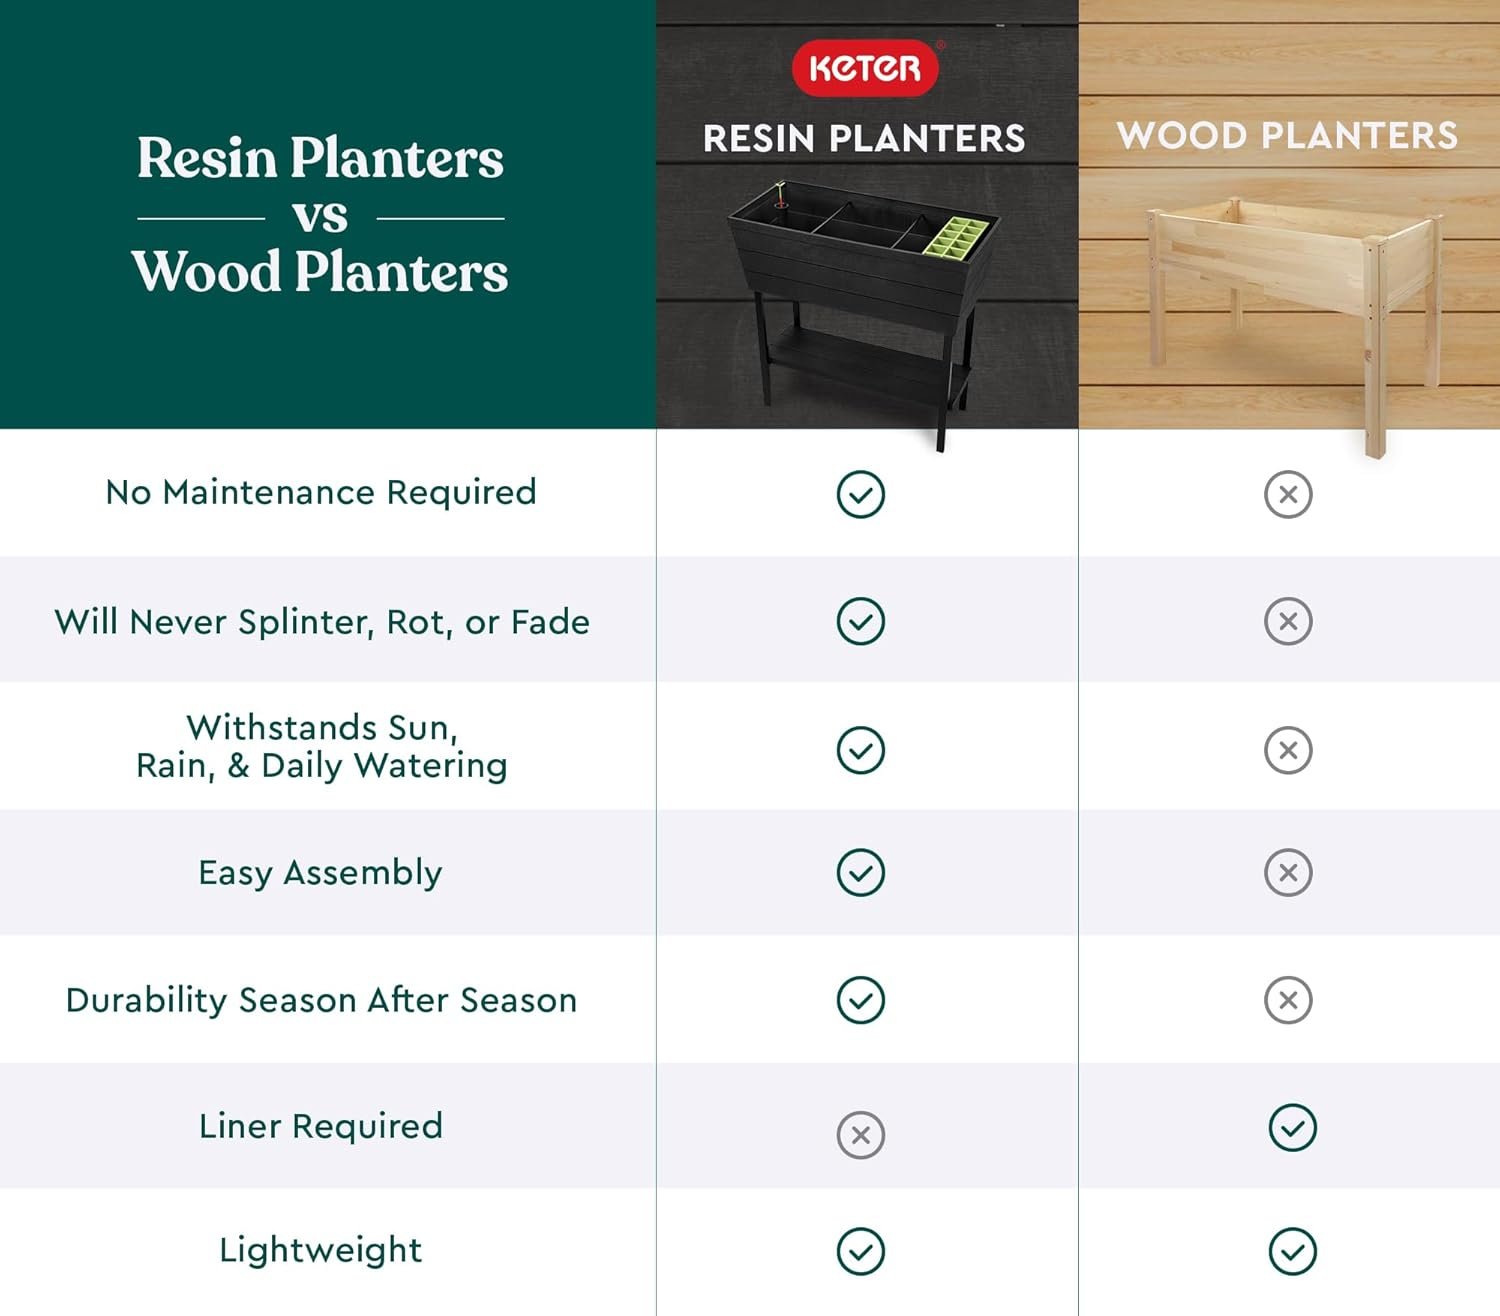Click resin checkmark for Durability Season After Season

tap(861, 1000)
